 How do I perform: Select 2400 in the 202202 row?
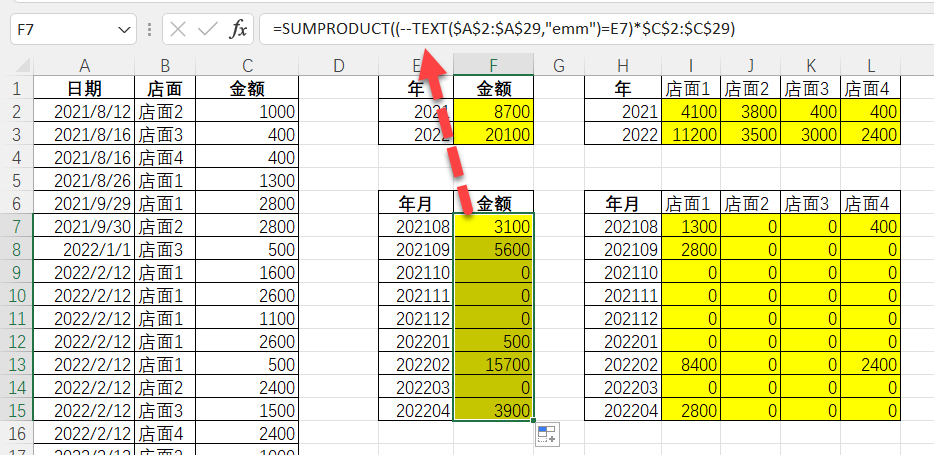coord(870,364)
